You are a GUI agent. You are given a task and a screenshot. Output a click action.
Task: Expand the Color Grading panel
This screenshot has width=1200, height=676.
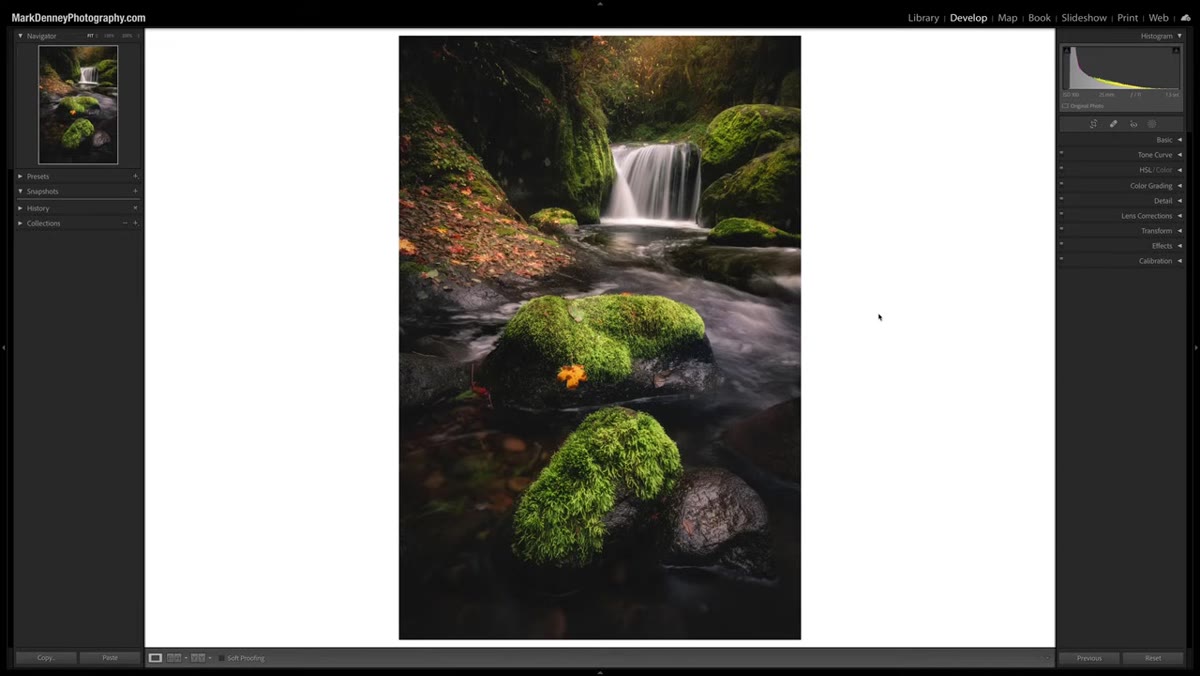1180,186
